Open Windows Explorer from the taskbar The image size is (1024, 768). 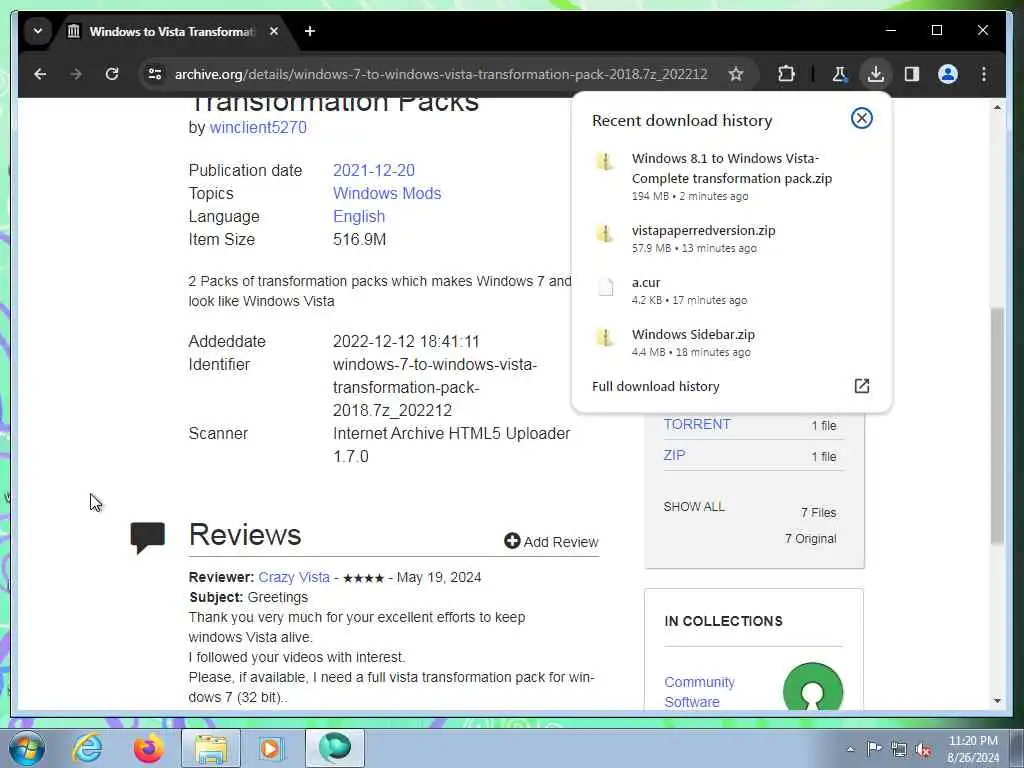point(210,748)
